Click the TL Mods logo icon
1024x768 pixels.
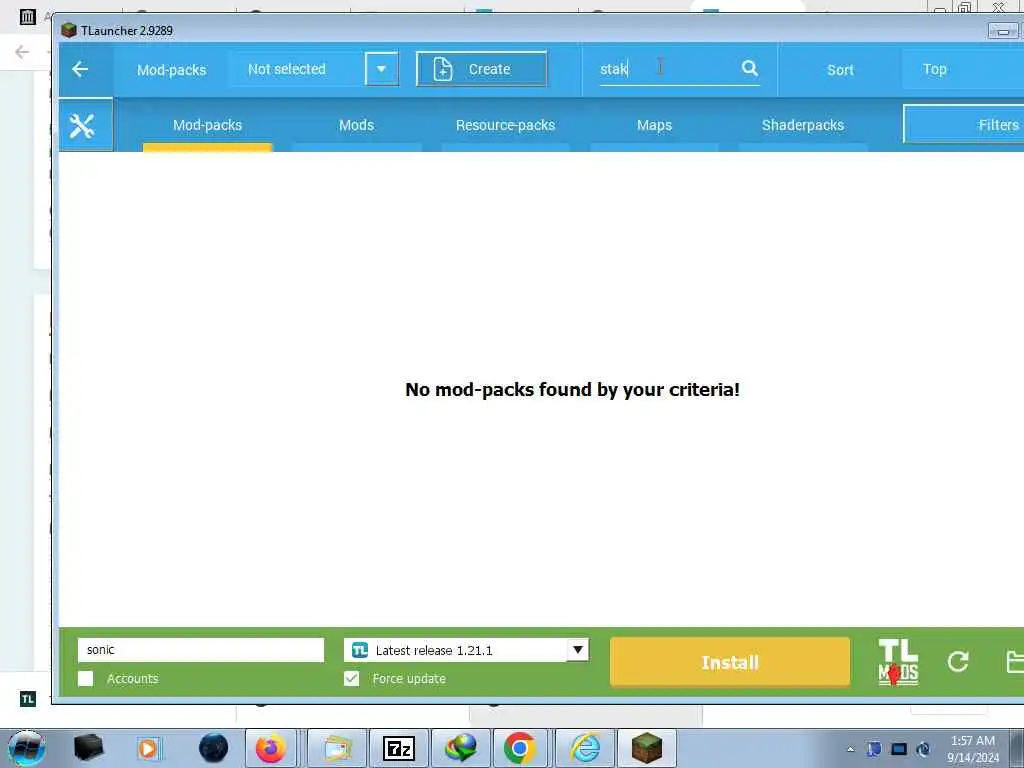click(x=898, y=662)
